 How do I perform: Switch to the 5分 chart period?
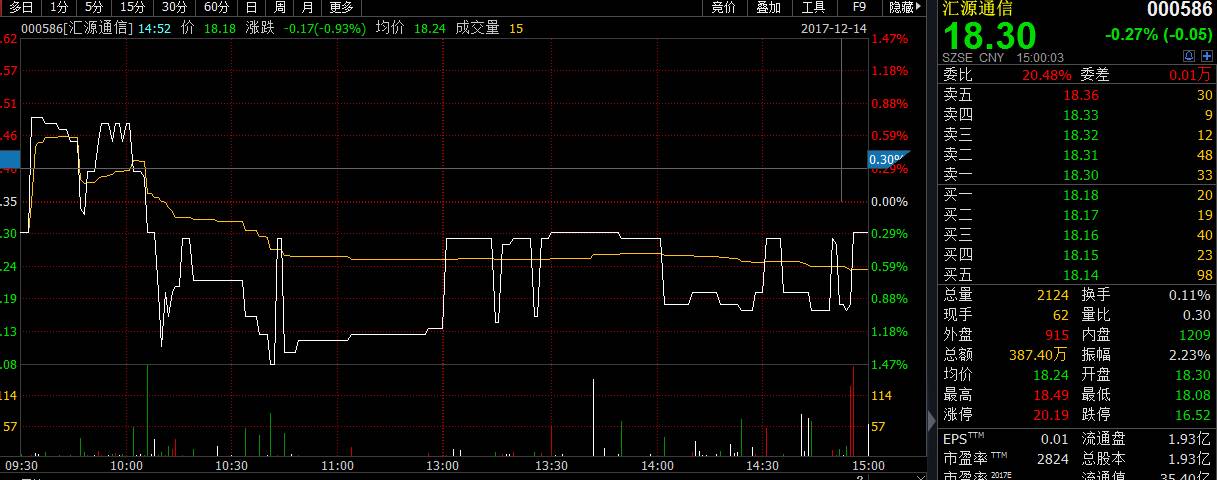(x=94, y=7)
